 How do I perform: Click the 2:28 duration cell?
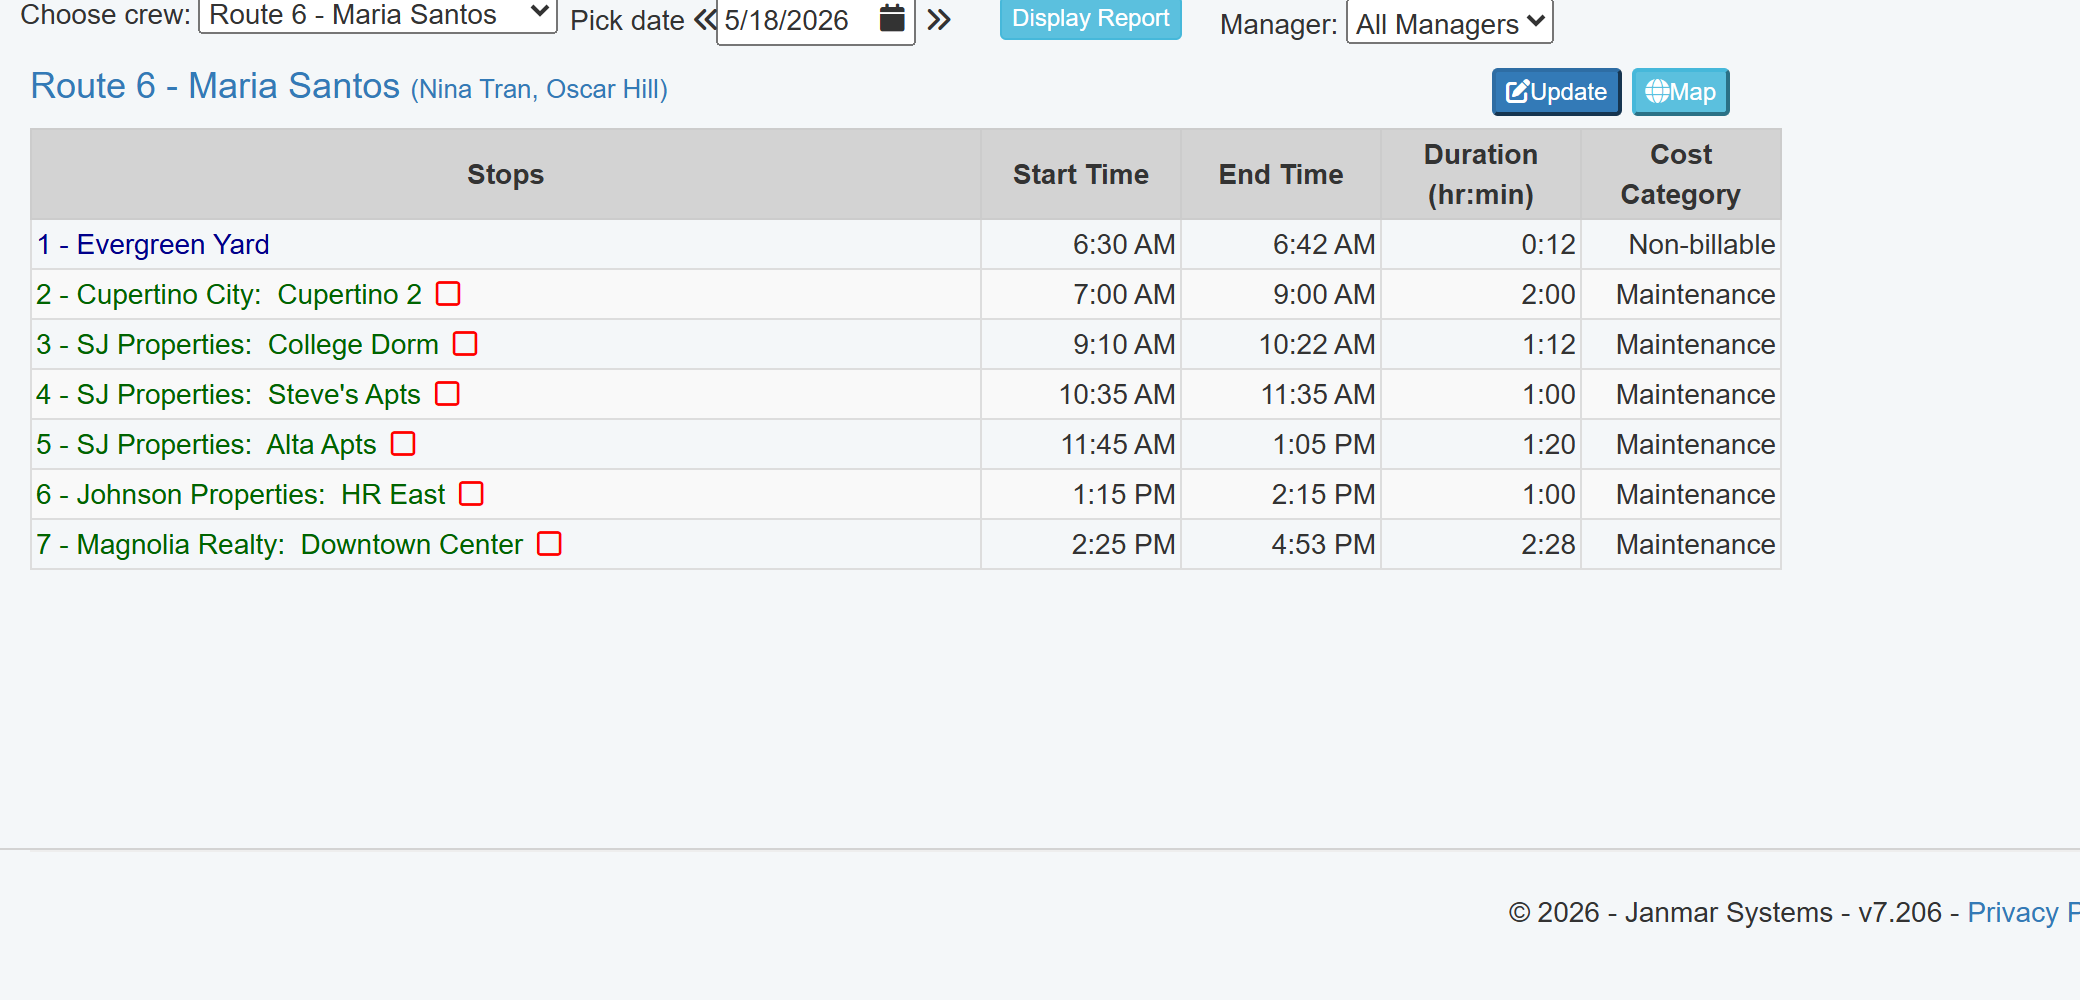(1481, 544)
